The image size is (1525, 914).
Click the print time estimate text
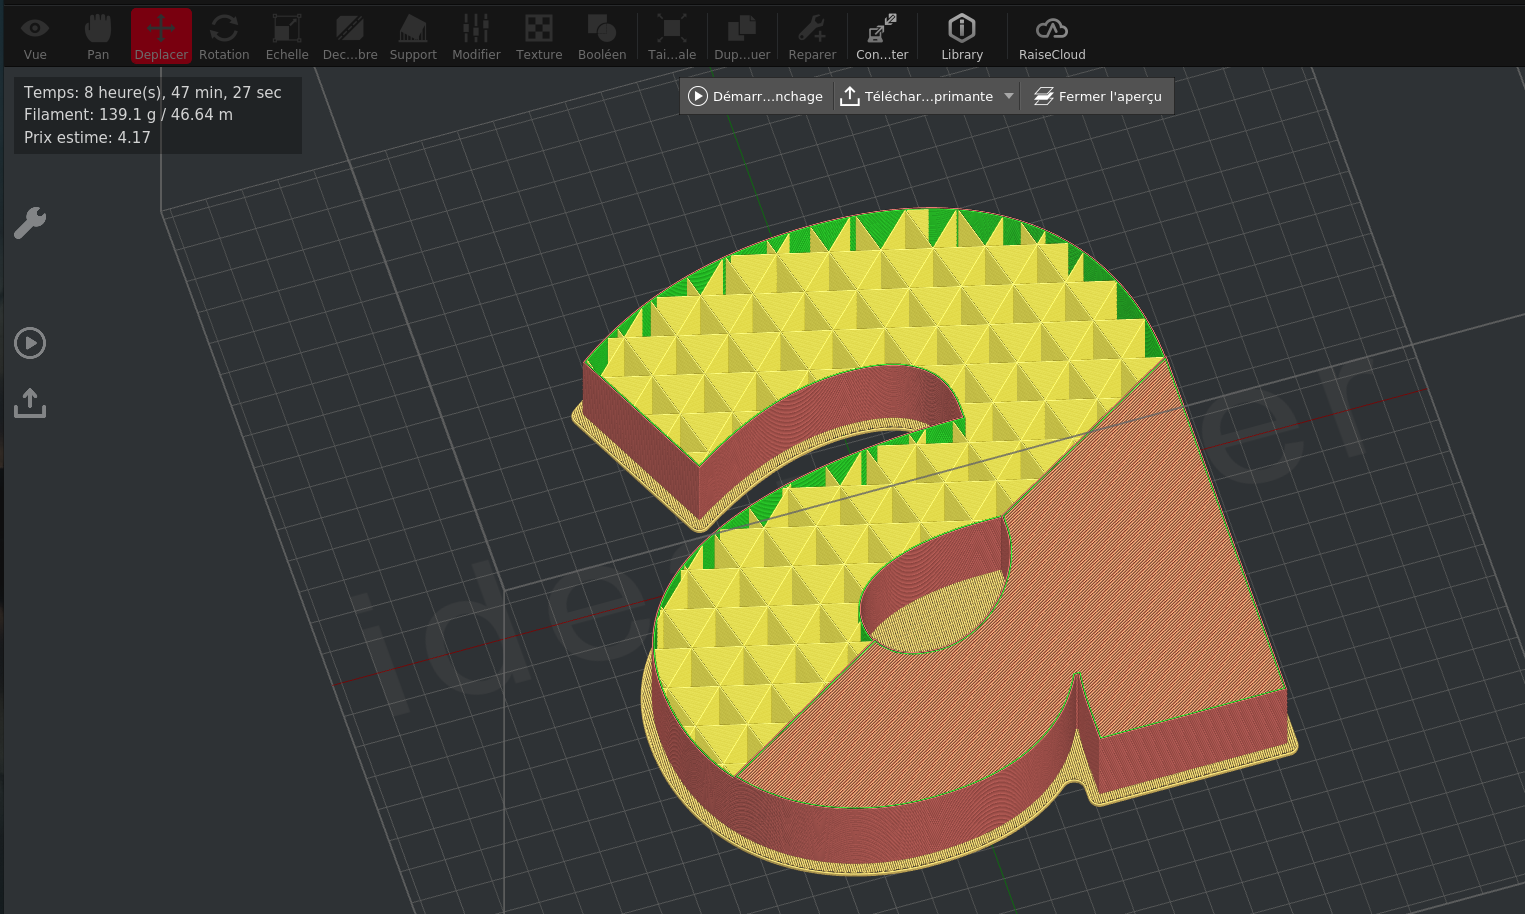[153, 92]
